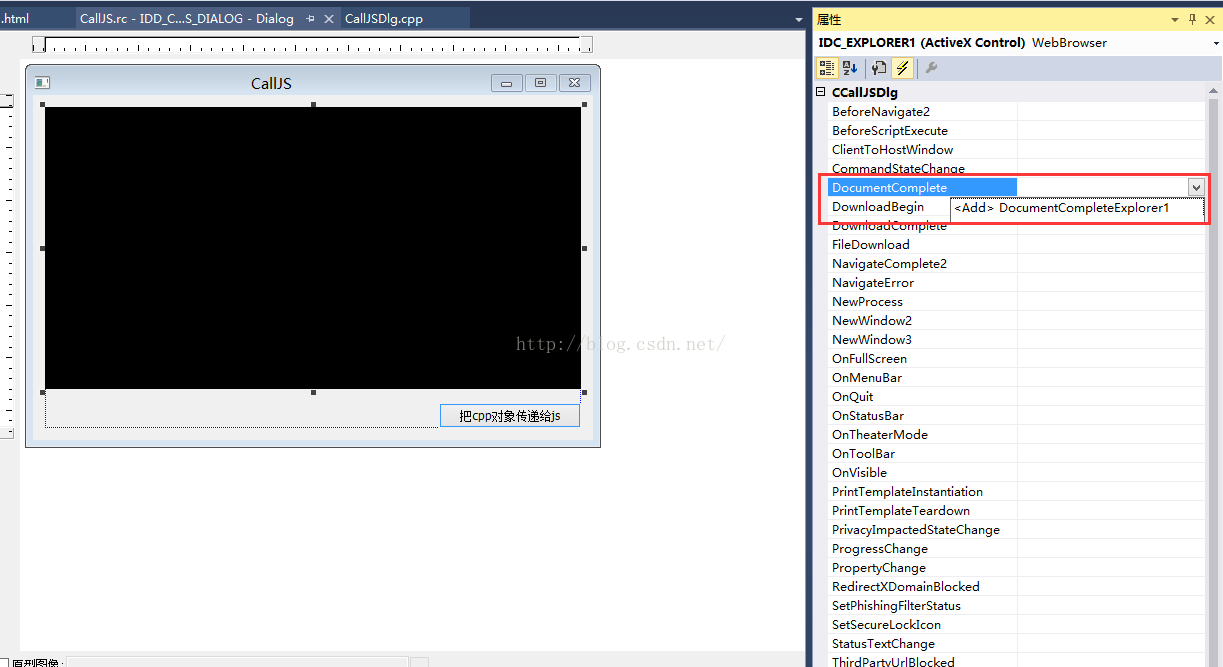Image resolution: width=1223 pixels, height=667 pixels.
Task: Select the Alphabetical sort icon in Properties
Action: click(x=850, y=68)
